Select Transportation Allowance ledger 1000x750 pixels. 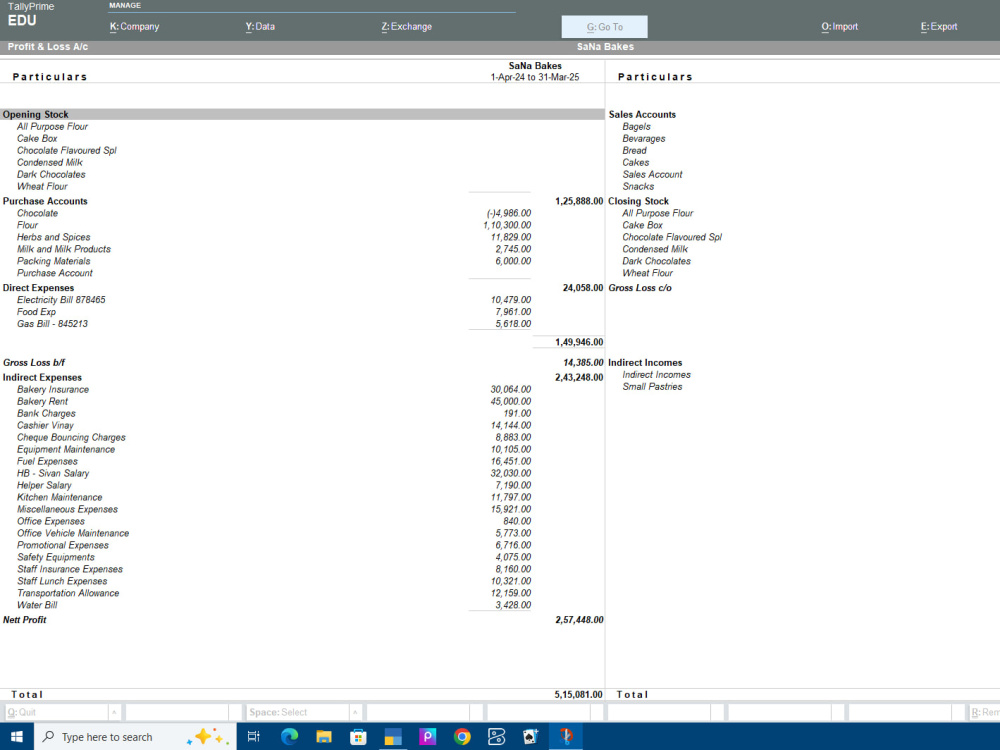pos(68,593)
